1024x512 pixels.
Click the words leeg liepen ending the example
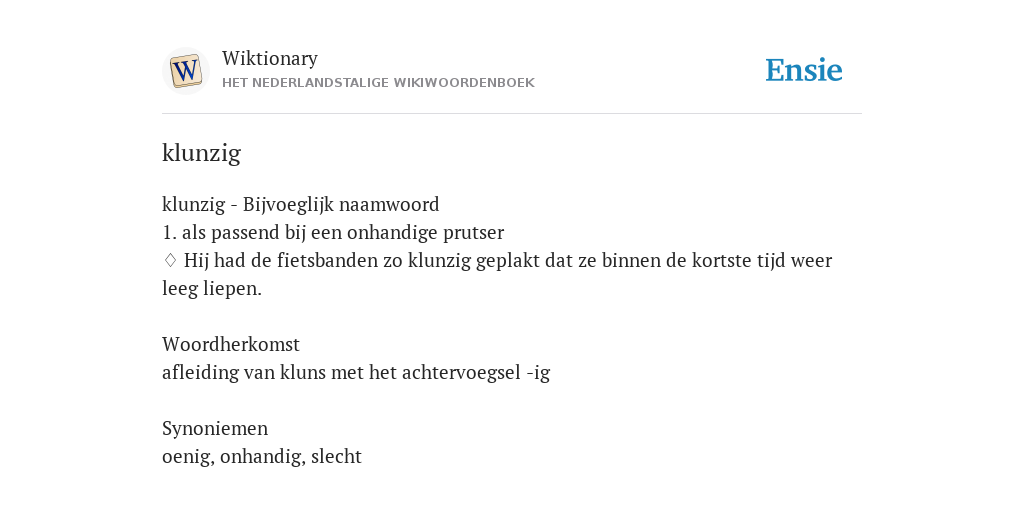[212, 289]
